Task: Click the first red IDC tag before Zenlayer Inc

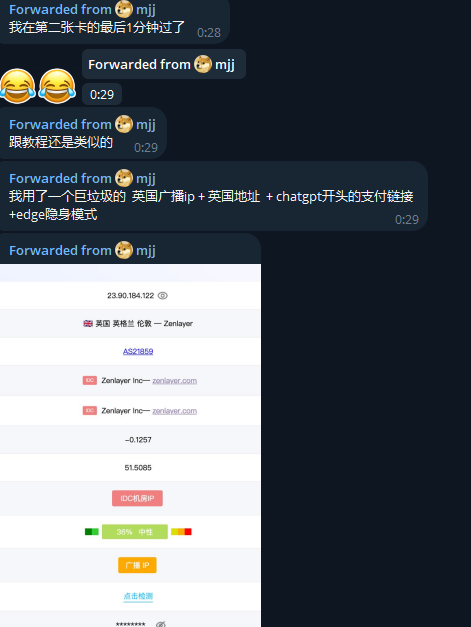Action: pyautogui.click(x=90, y=380)
